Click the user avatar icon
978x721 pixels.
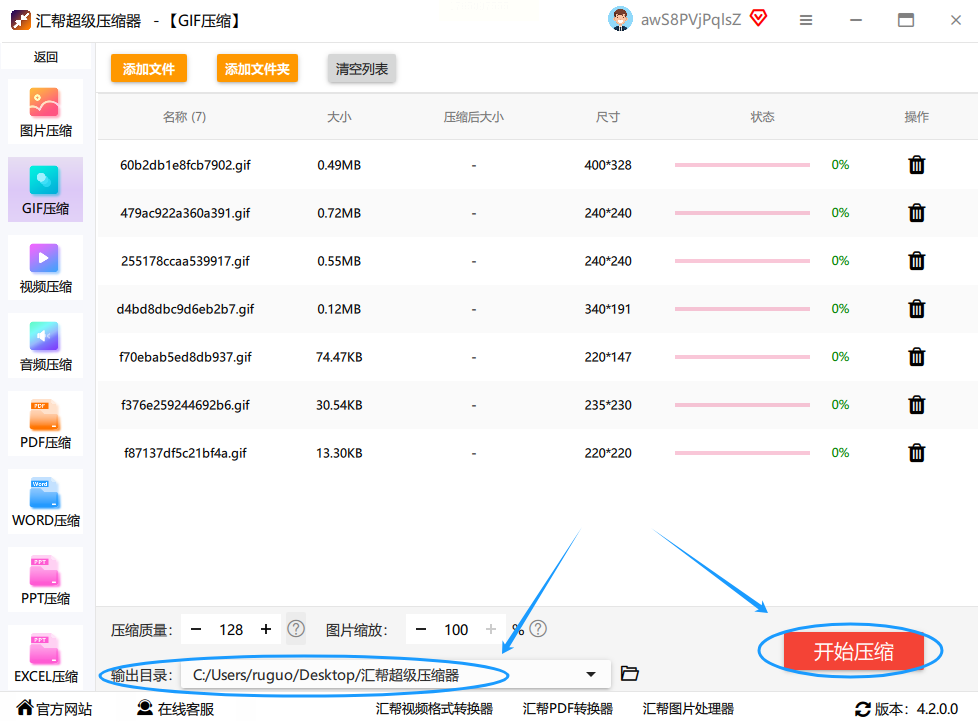620,20
